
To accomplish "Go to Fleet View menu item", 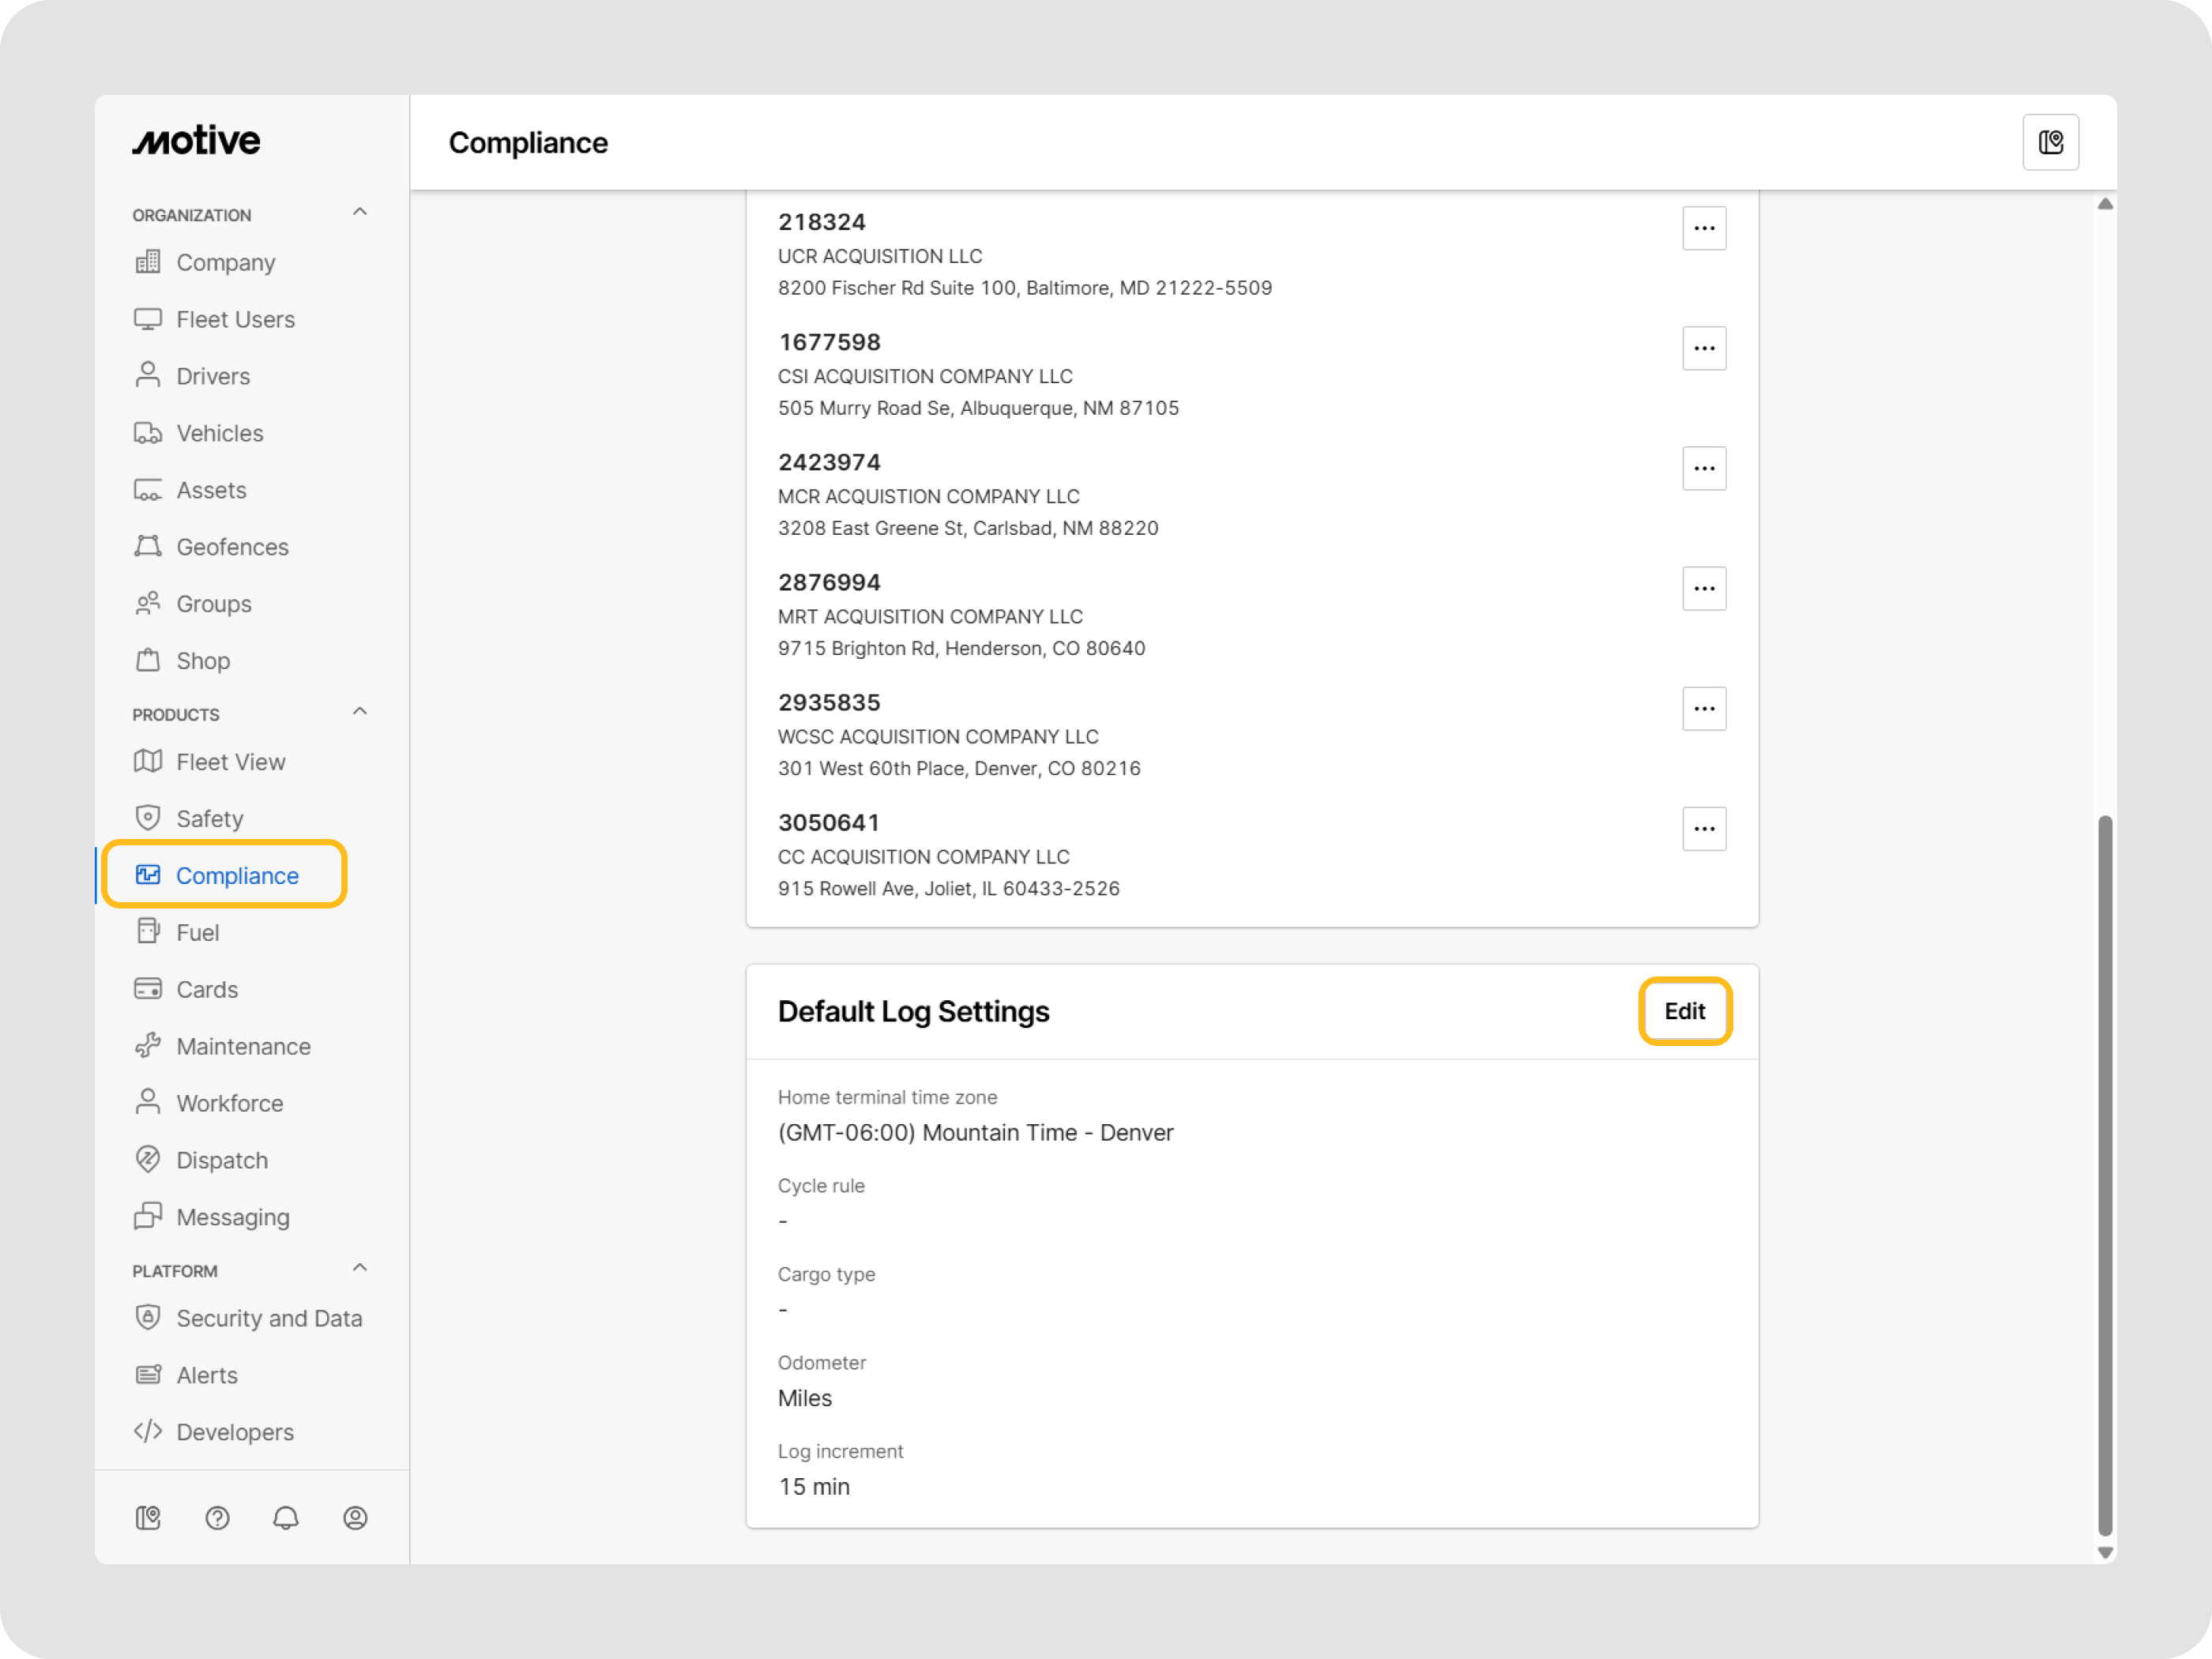I will pyautogui.click(x=230, y=762).
